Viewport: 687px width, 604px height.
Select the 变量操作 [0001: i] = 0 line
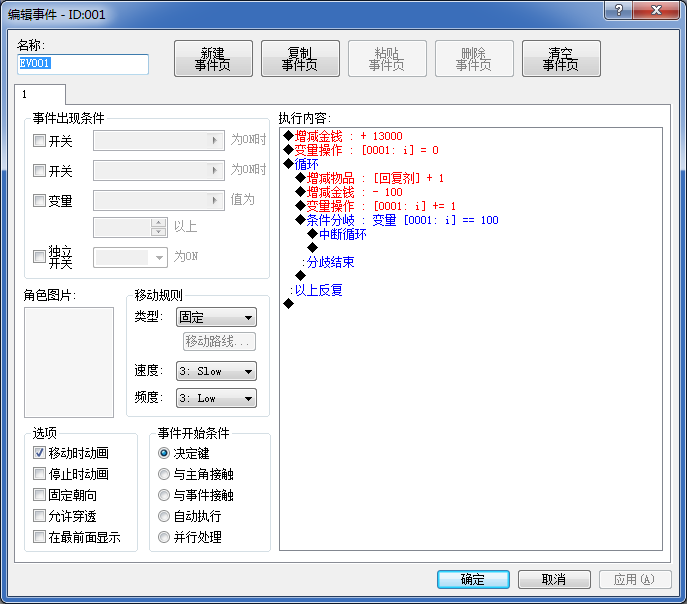pos(361,150)
